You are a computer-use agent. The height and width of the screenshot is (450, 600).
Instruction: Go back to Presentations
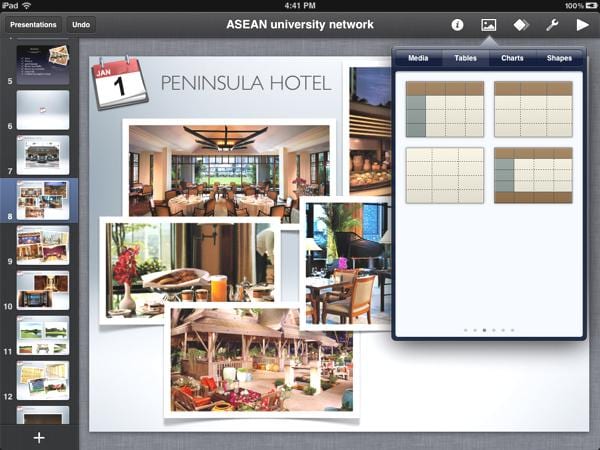33,24
